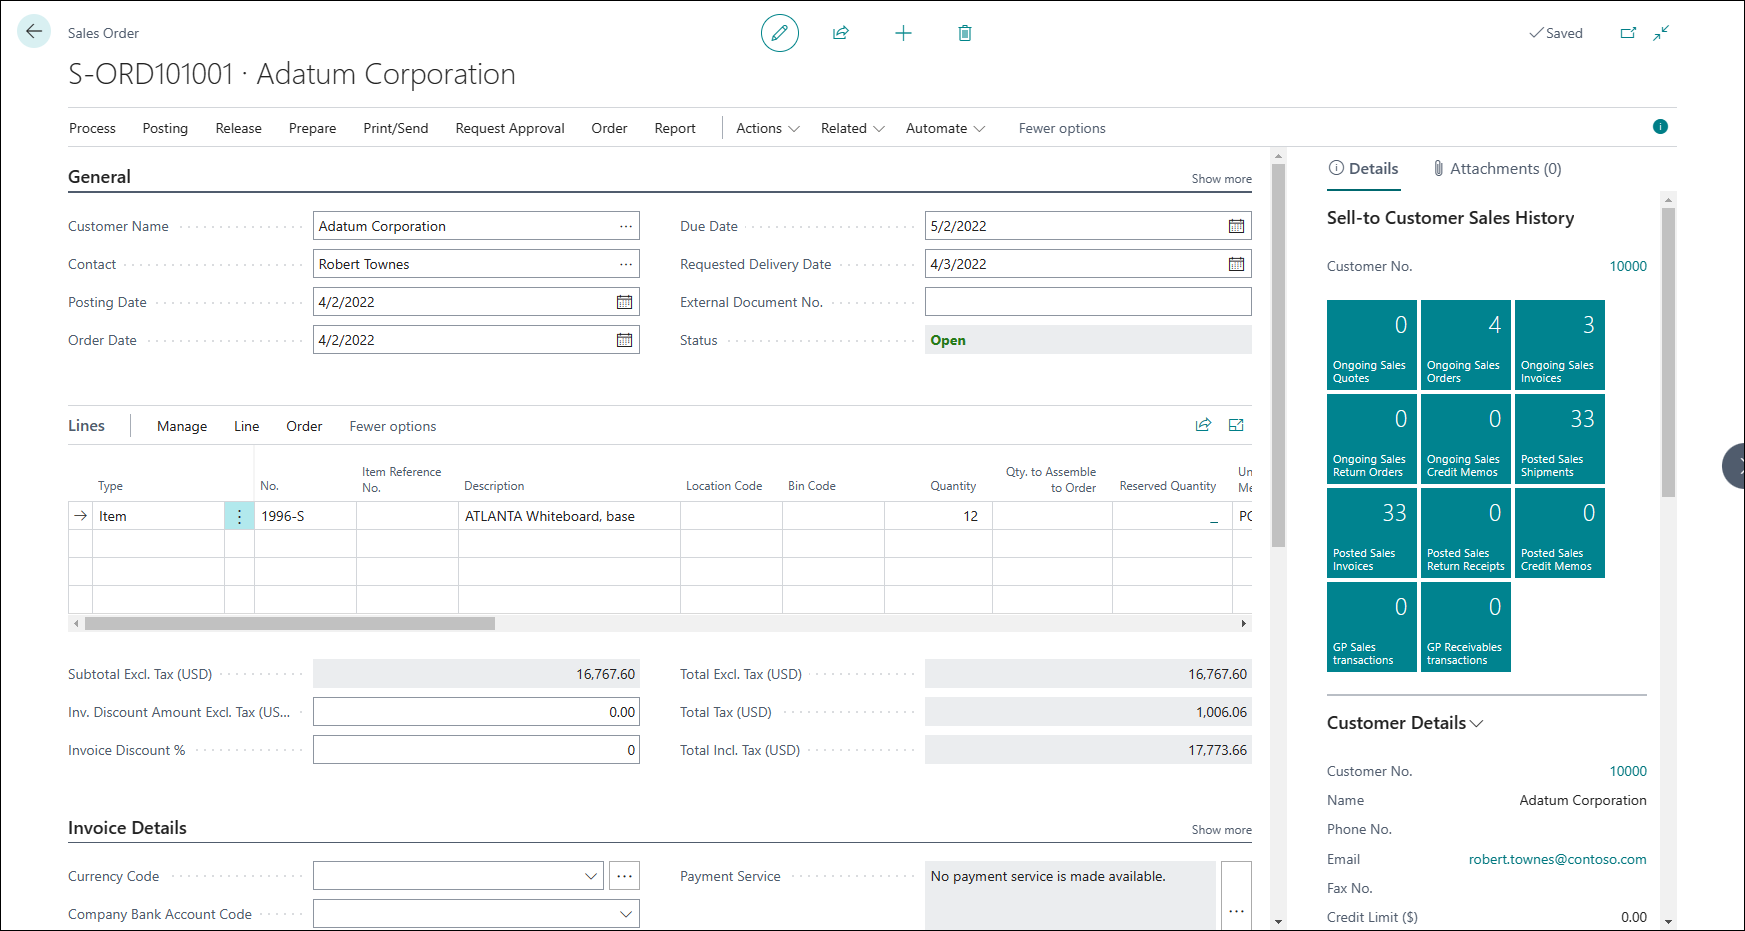Open the Print/Send menu
Image resolution: width=1745 pixels, height=931 pixels.
(396, 128)
